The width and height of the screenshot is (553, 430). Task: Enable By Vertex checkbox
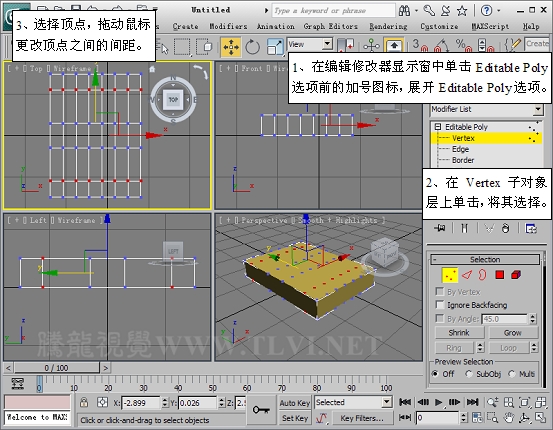point(440,291)
